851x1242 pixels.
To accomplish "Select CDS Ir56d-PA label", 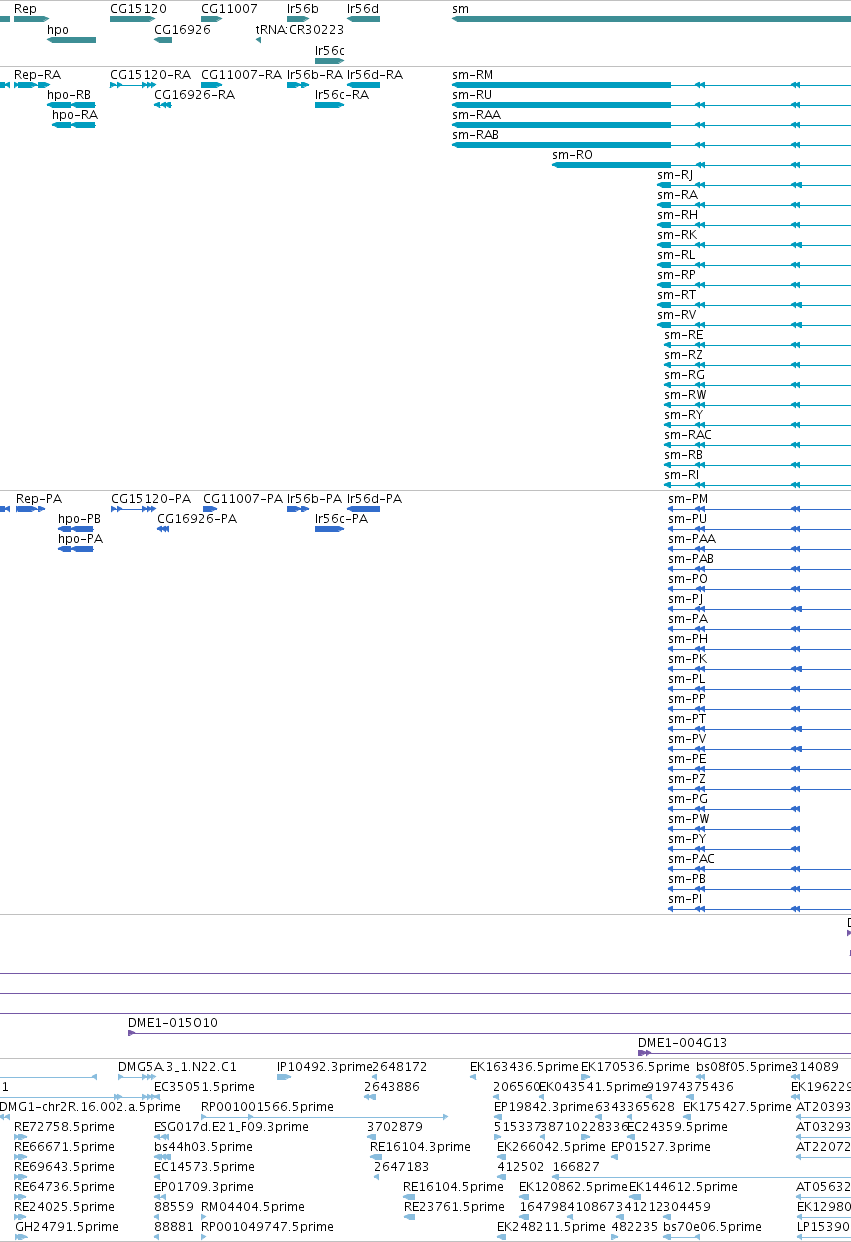I will click(374, 498).
